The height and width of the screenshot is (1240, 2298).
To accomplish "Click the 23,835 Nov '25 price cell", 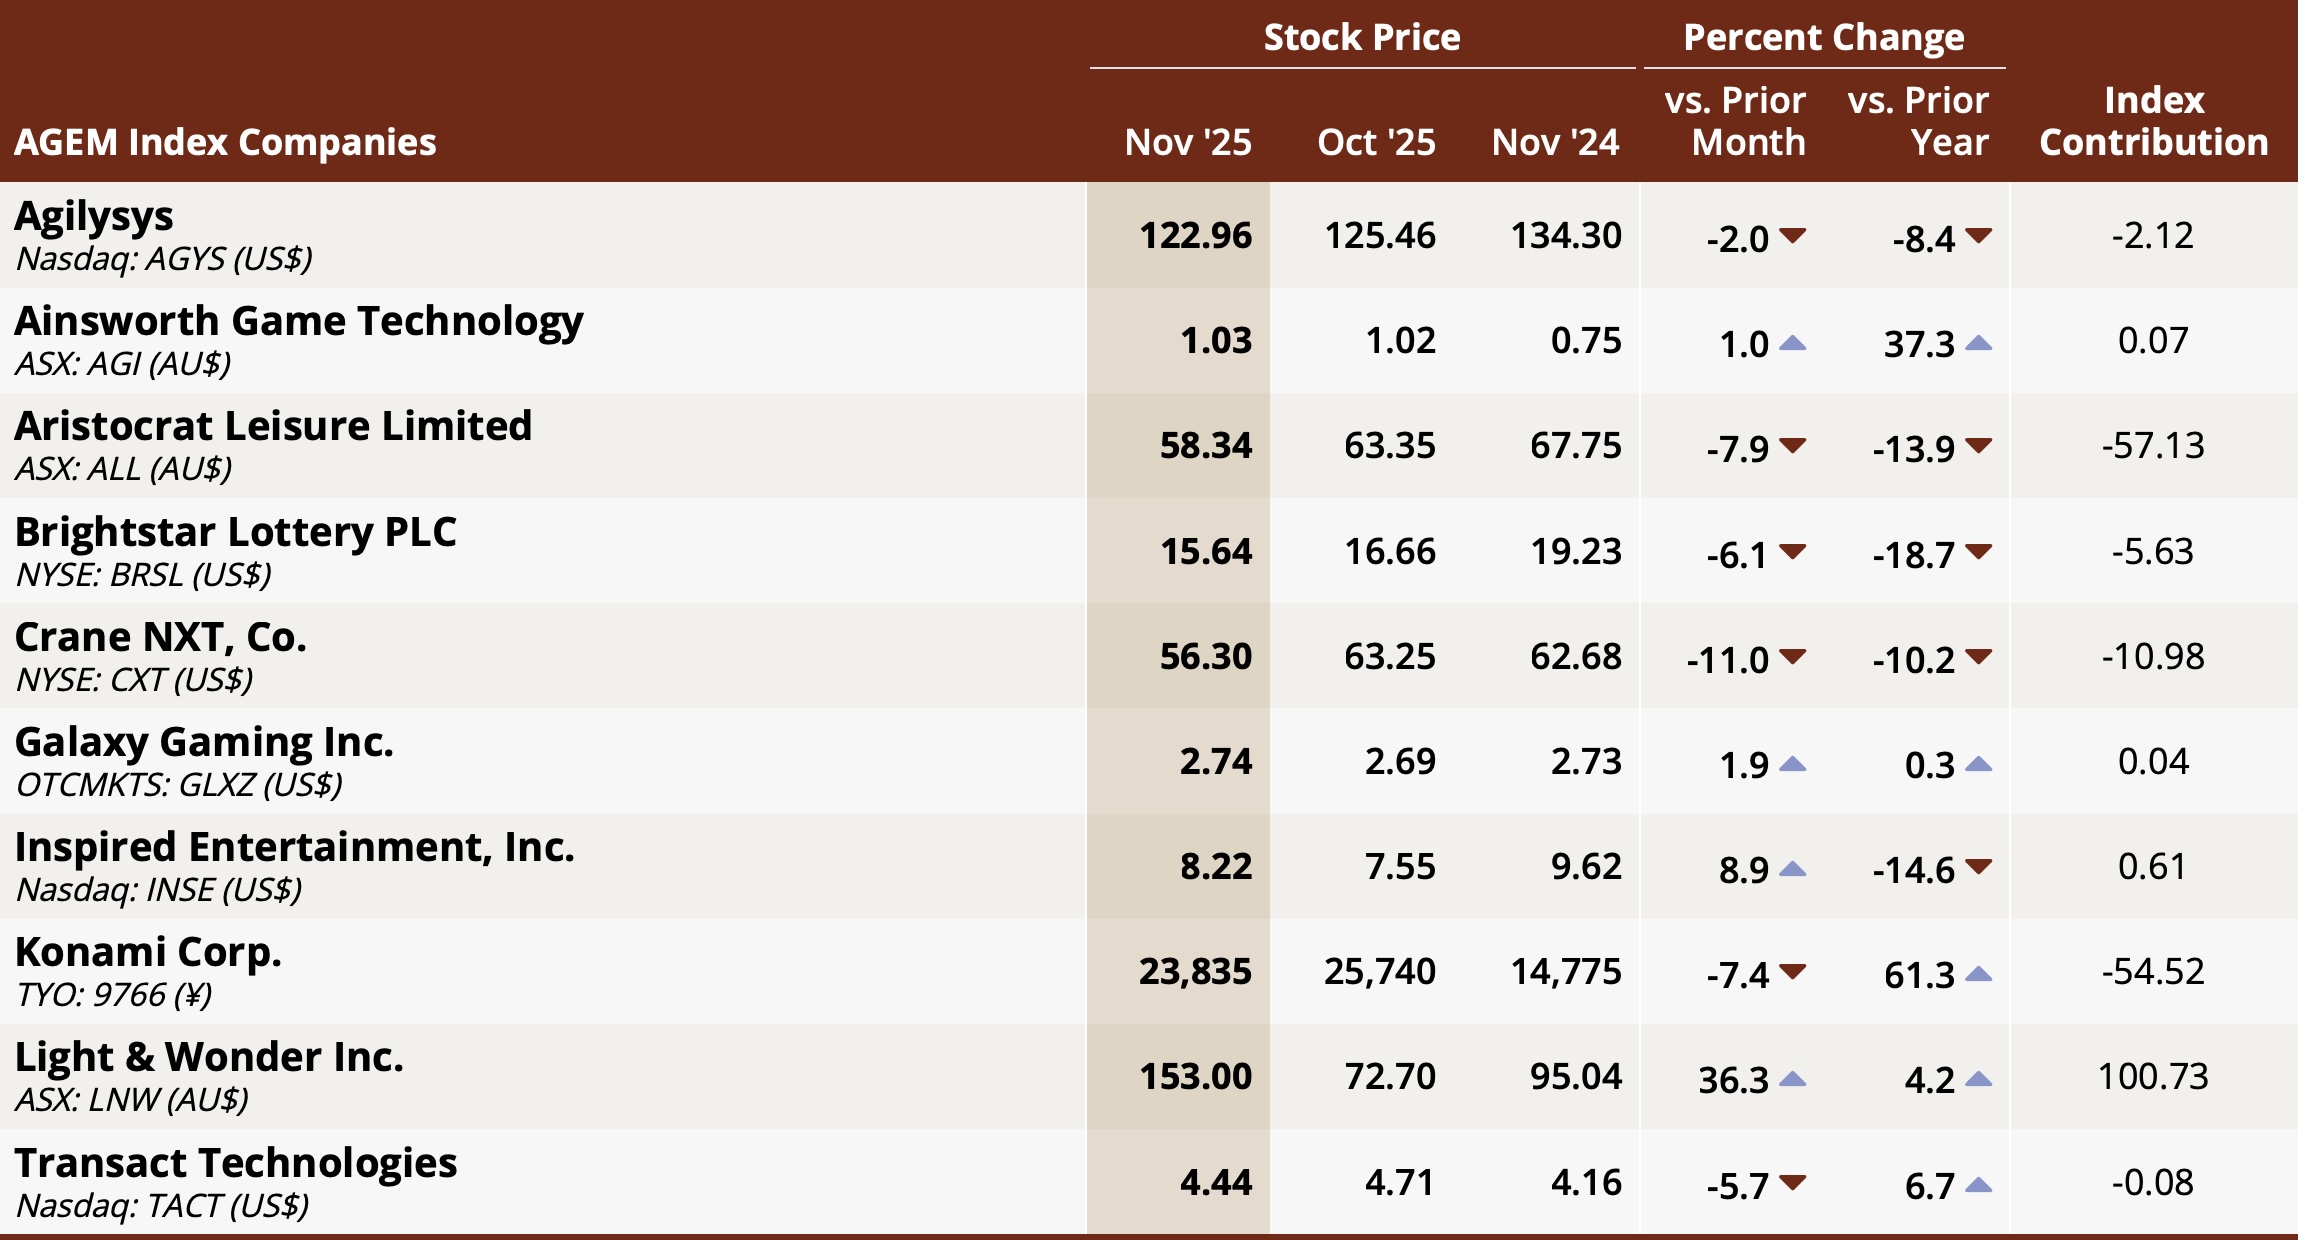I will (1195, 971).
